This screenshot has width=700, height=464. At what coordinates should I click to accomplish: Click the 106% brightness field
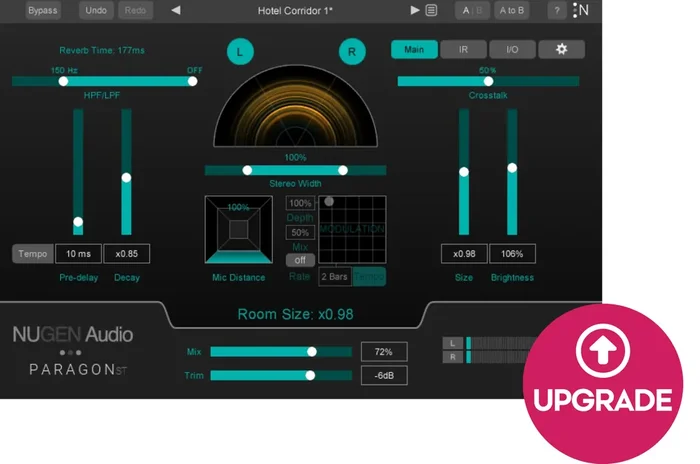click(512, 254)
